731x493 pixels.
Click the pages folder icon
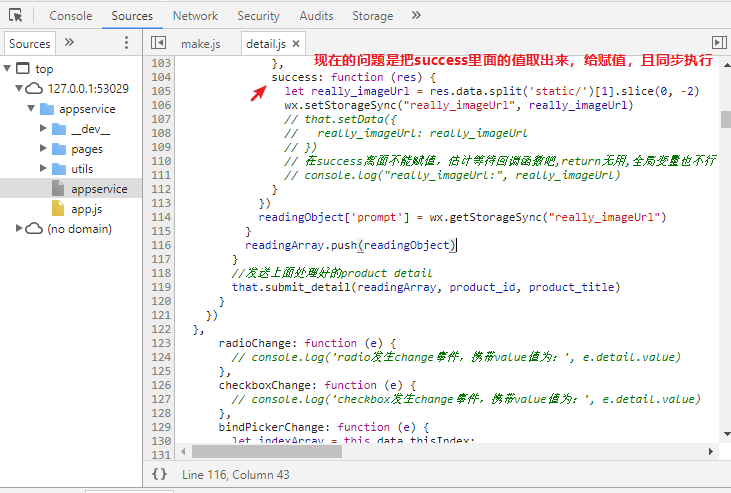59,149
